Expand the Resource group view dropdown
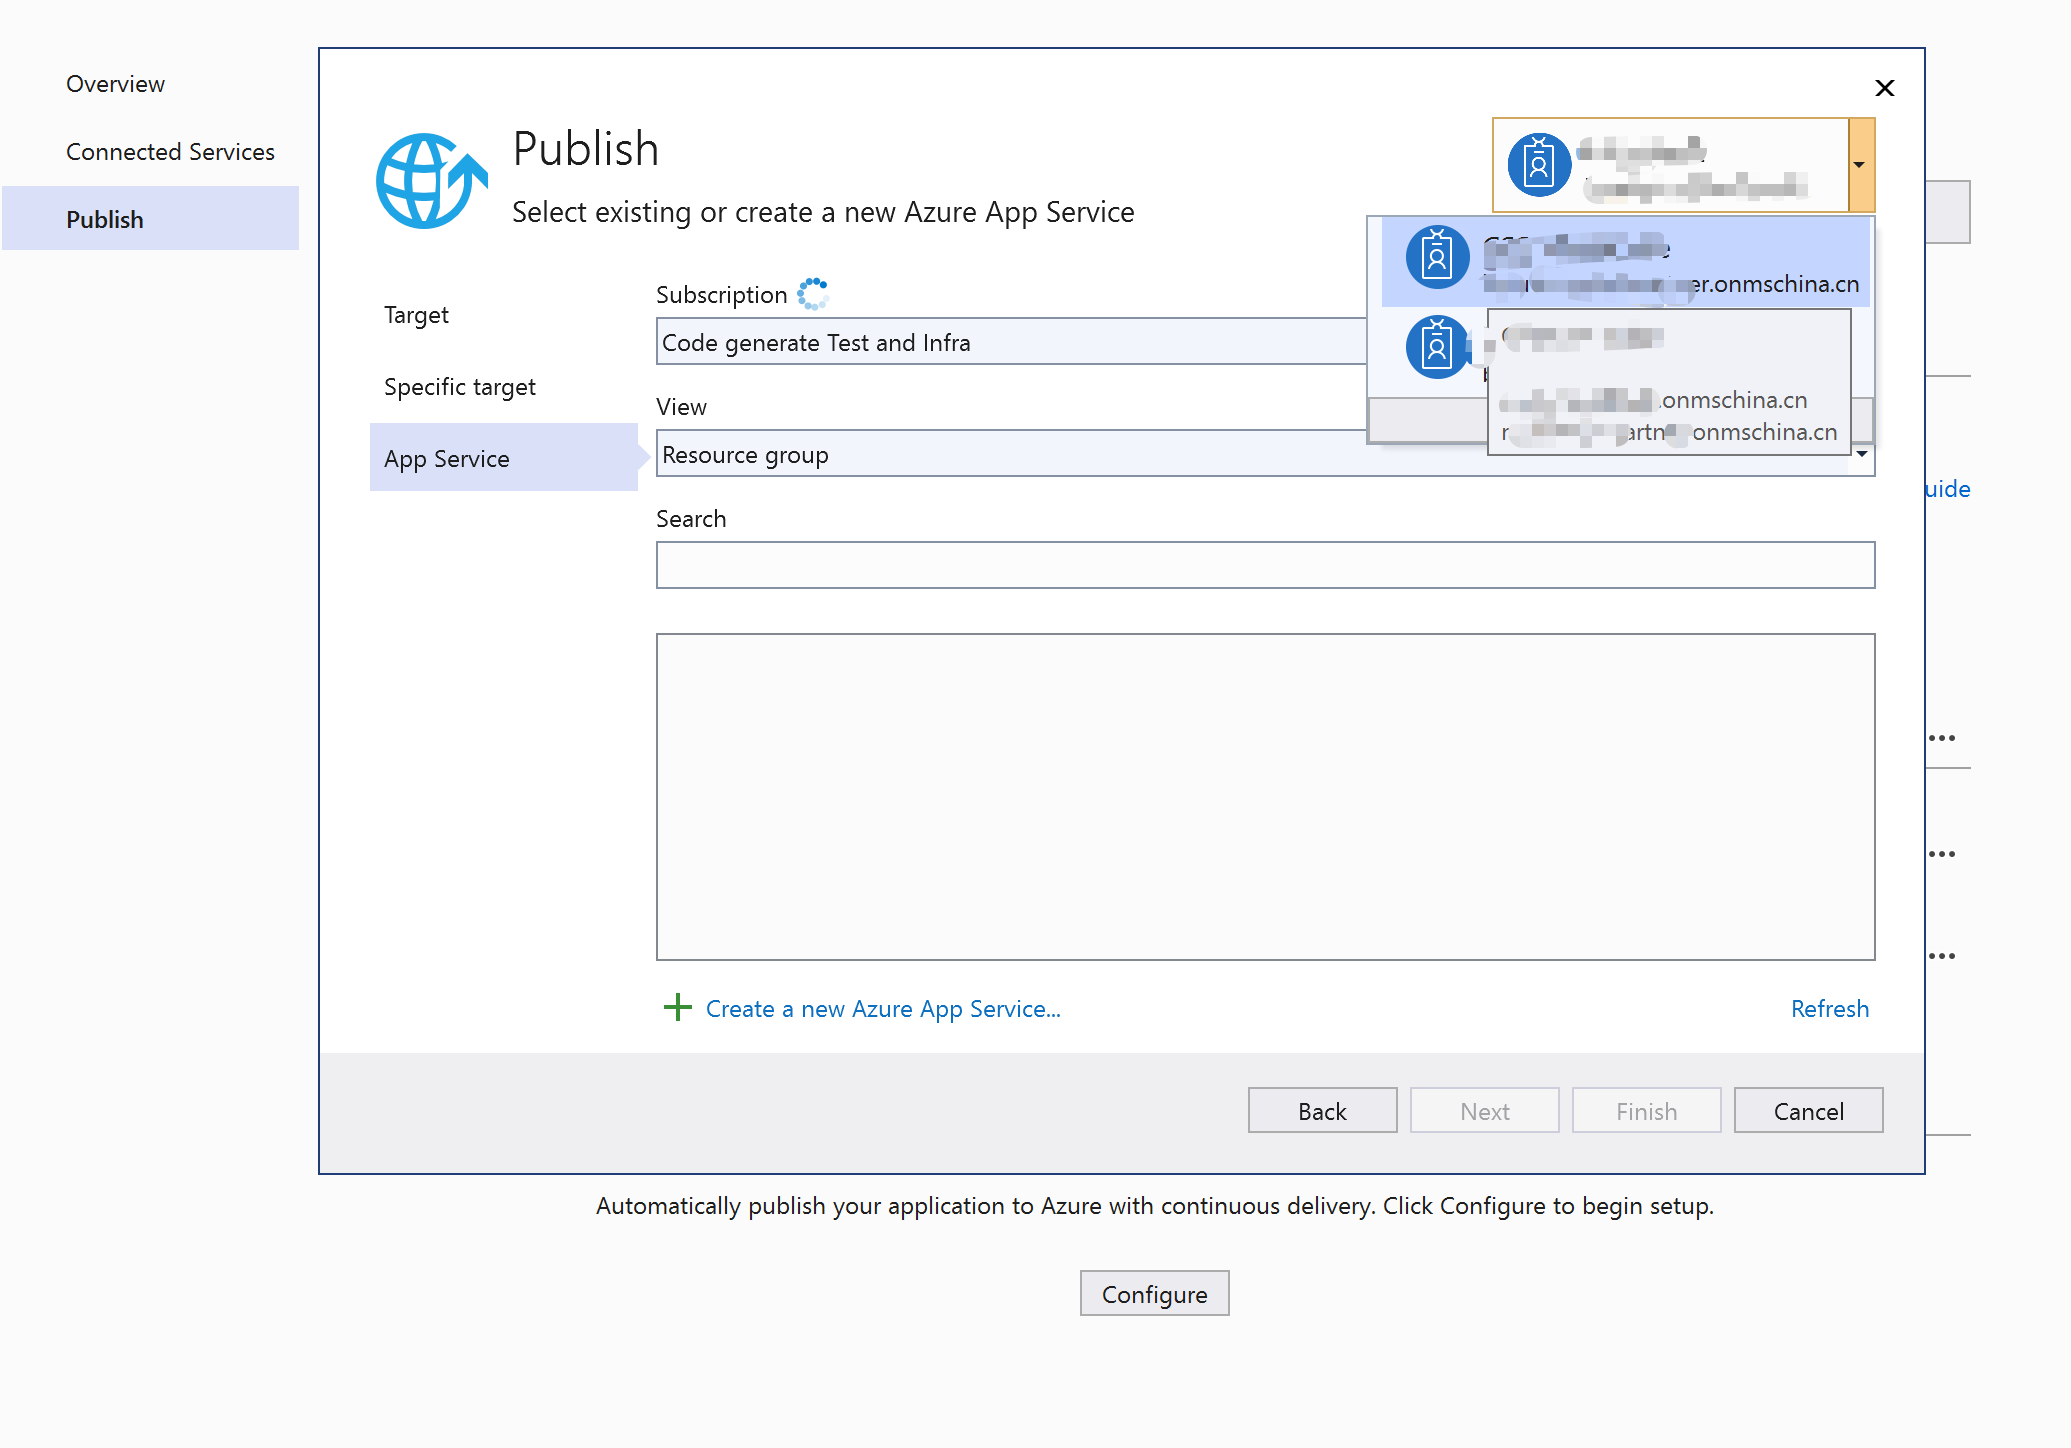This screenshot has height=1448, width=2071. (1861, 455)
